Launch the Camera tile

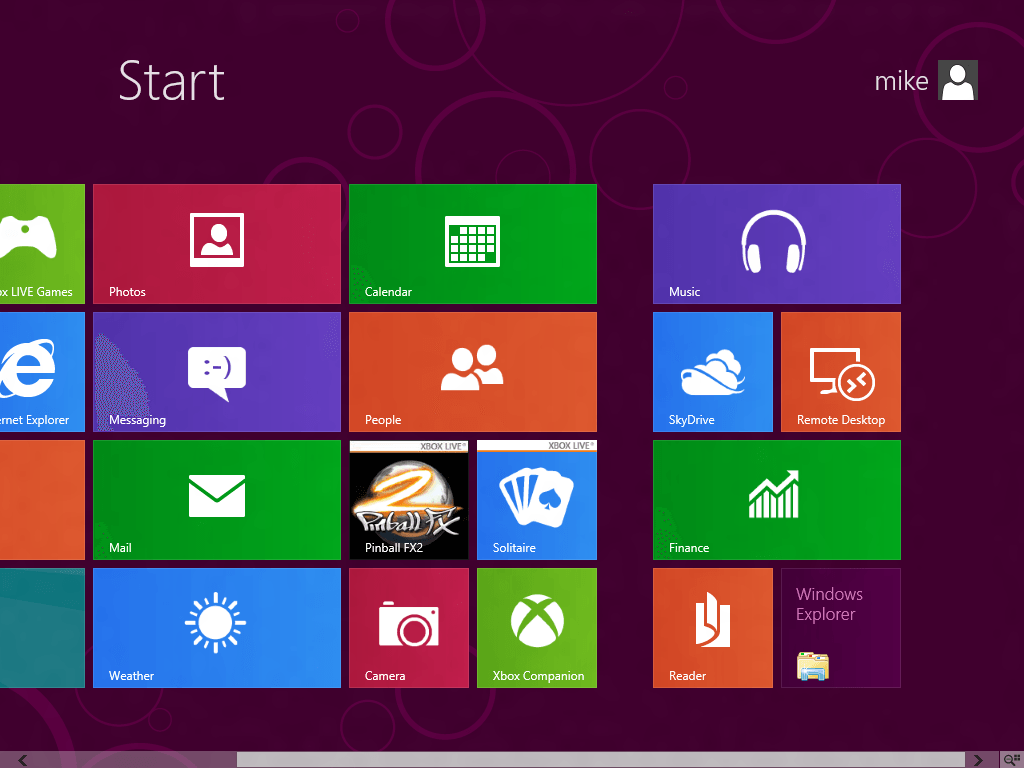(x=408, y=627)
